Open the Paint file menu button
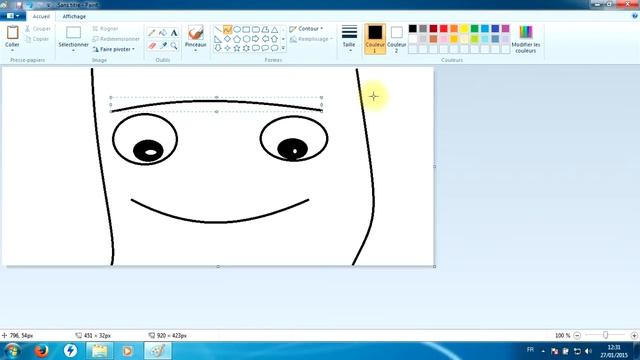 point(13,16)
